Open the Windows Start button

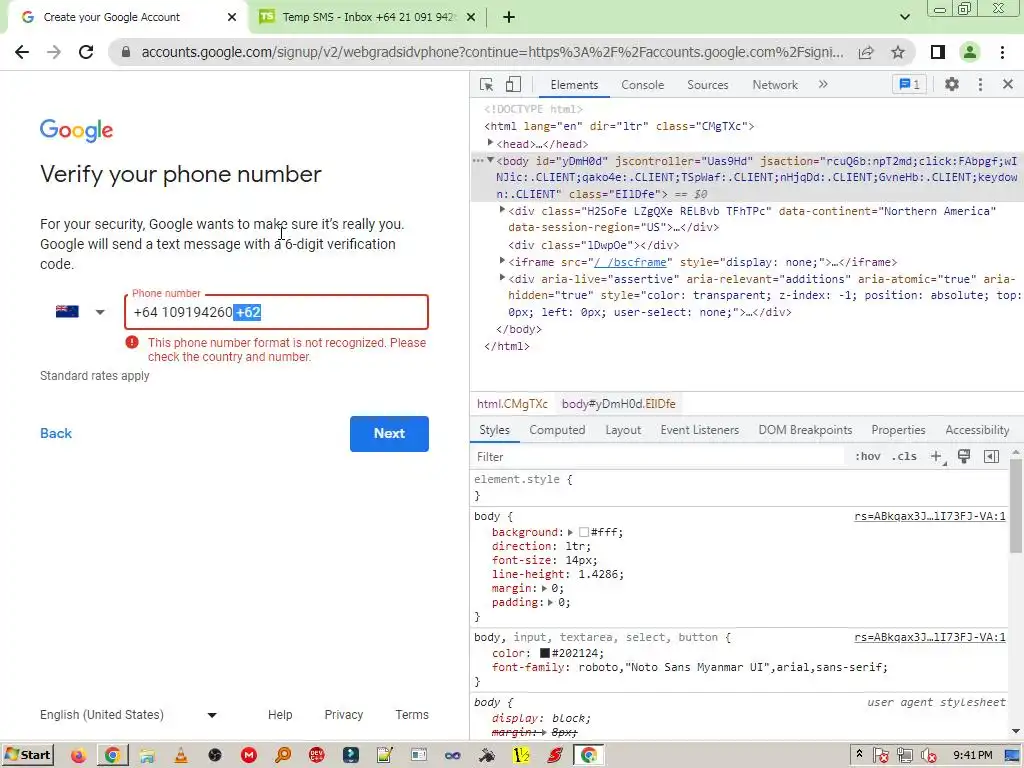coord(27,756)
